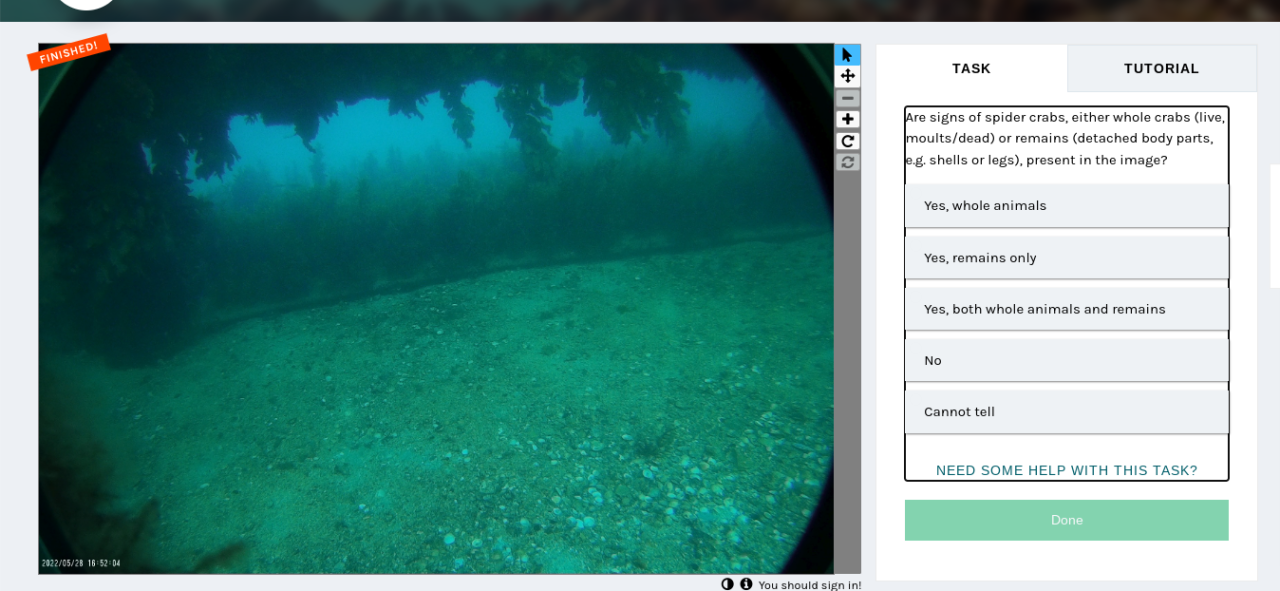Rotate the subject image
This screenshot has height=591, width=1280.
coord(847,141)
